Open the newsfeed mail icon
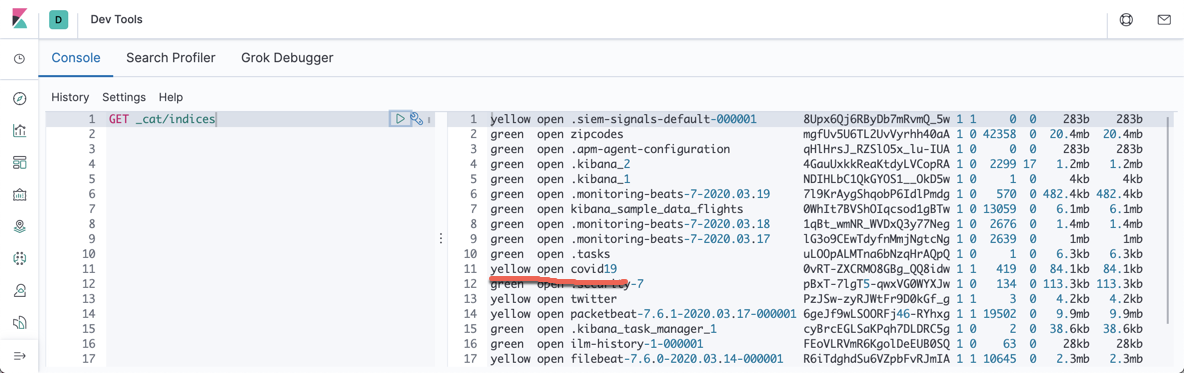The width and height of the screenshot is (1184, 373). [x=1164, y=19]
